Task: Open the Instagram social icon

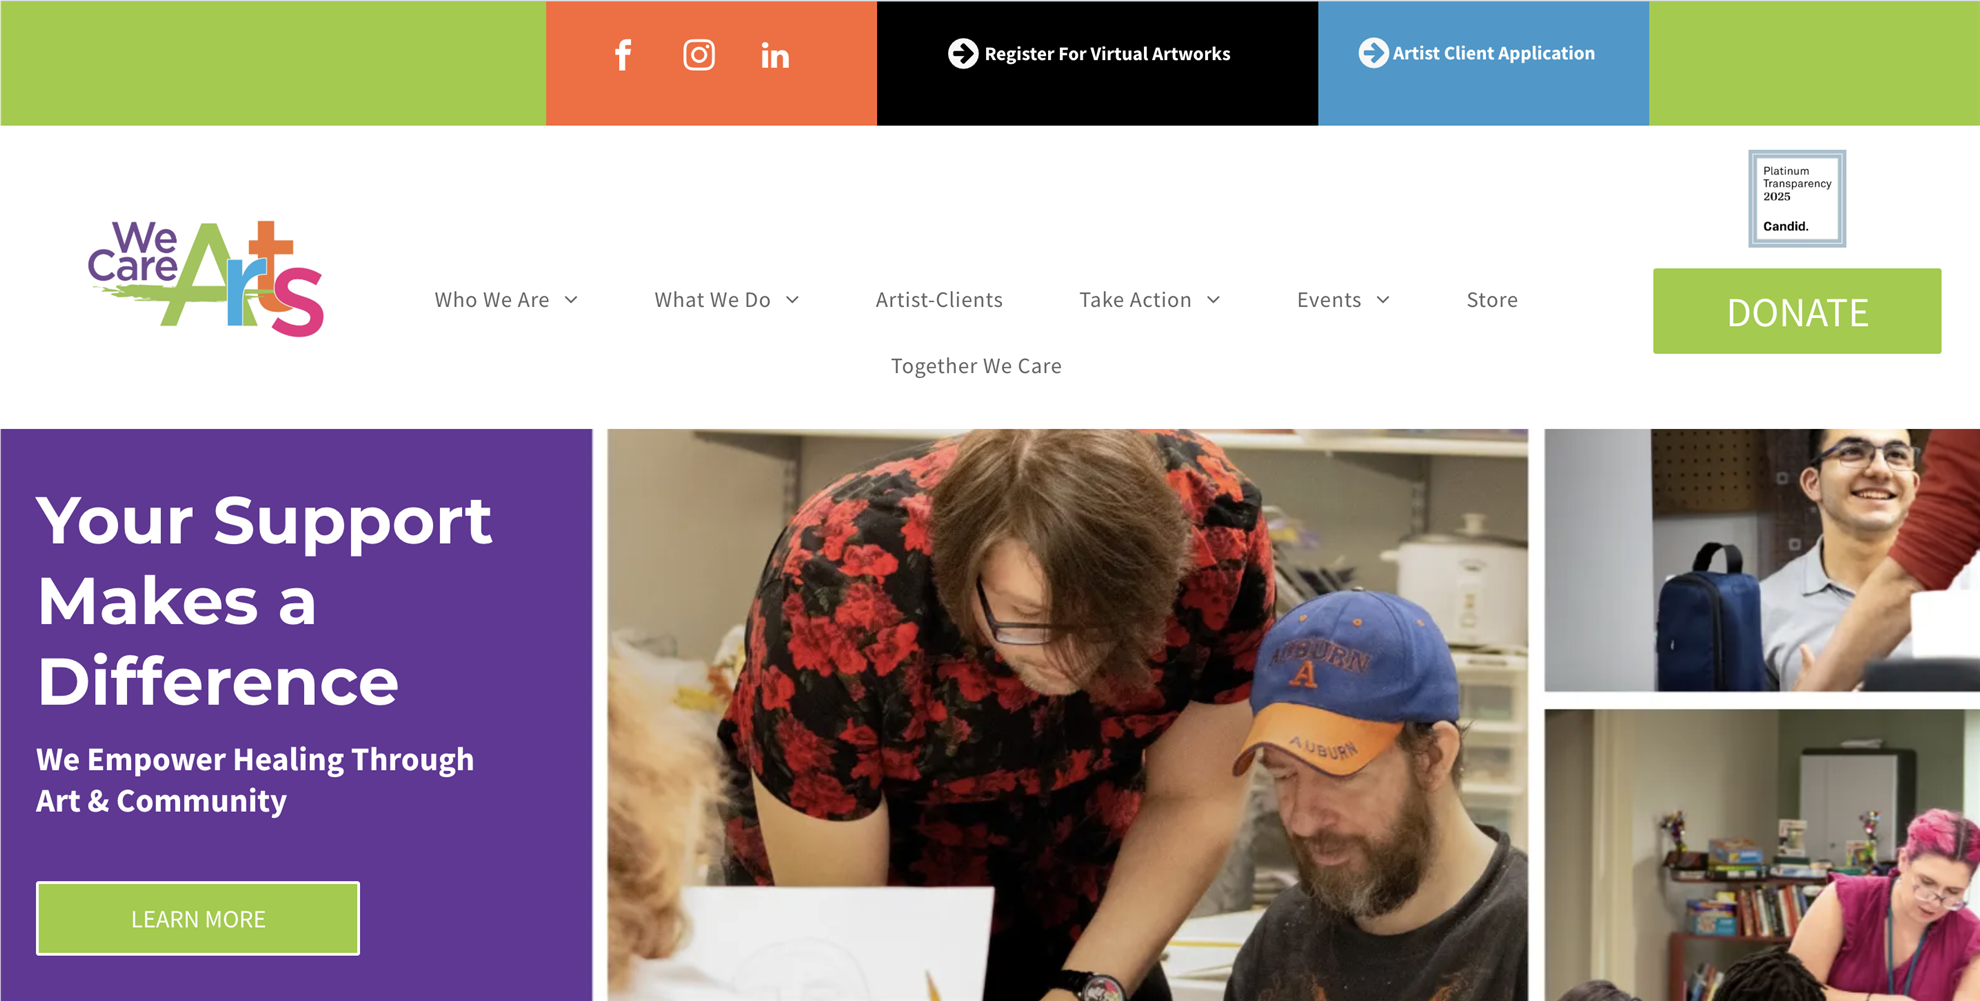Action: [699, 55]
